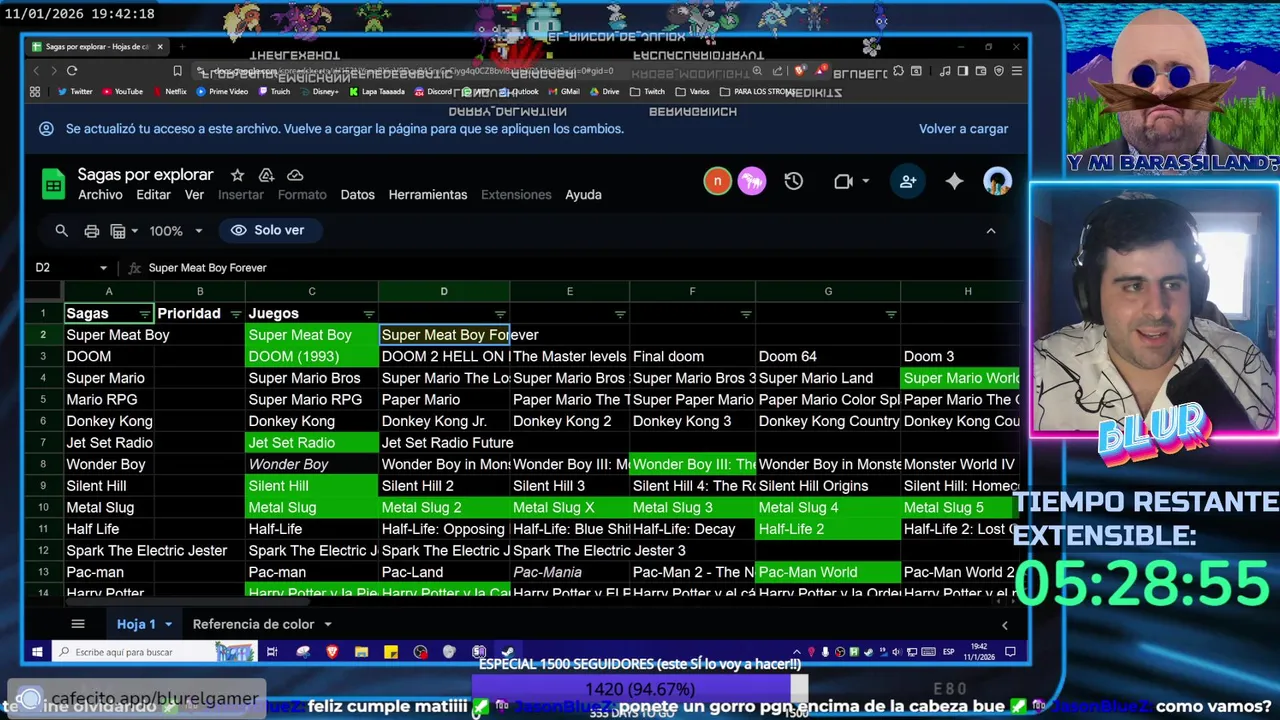Open the Prioridad column filter
Screen dimensions: 1280x720
tap(236, 314)
